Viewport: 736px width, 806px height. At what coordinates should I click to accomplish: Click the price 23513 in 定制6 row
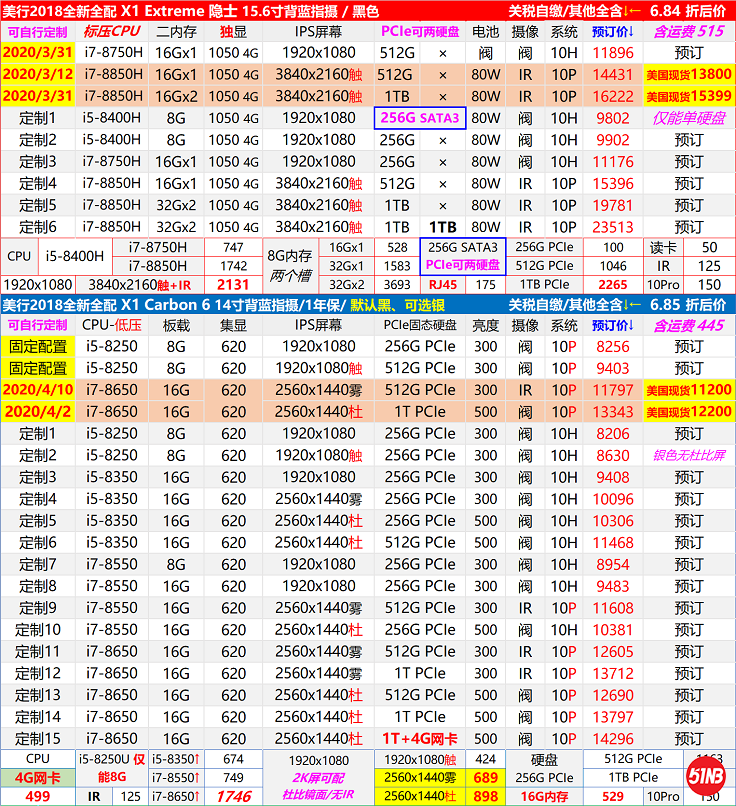[612, 227]
